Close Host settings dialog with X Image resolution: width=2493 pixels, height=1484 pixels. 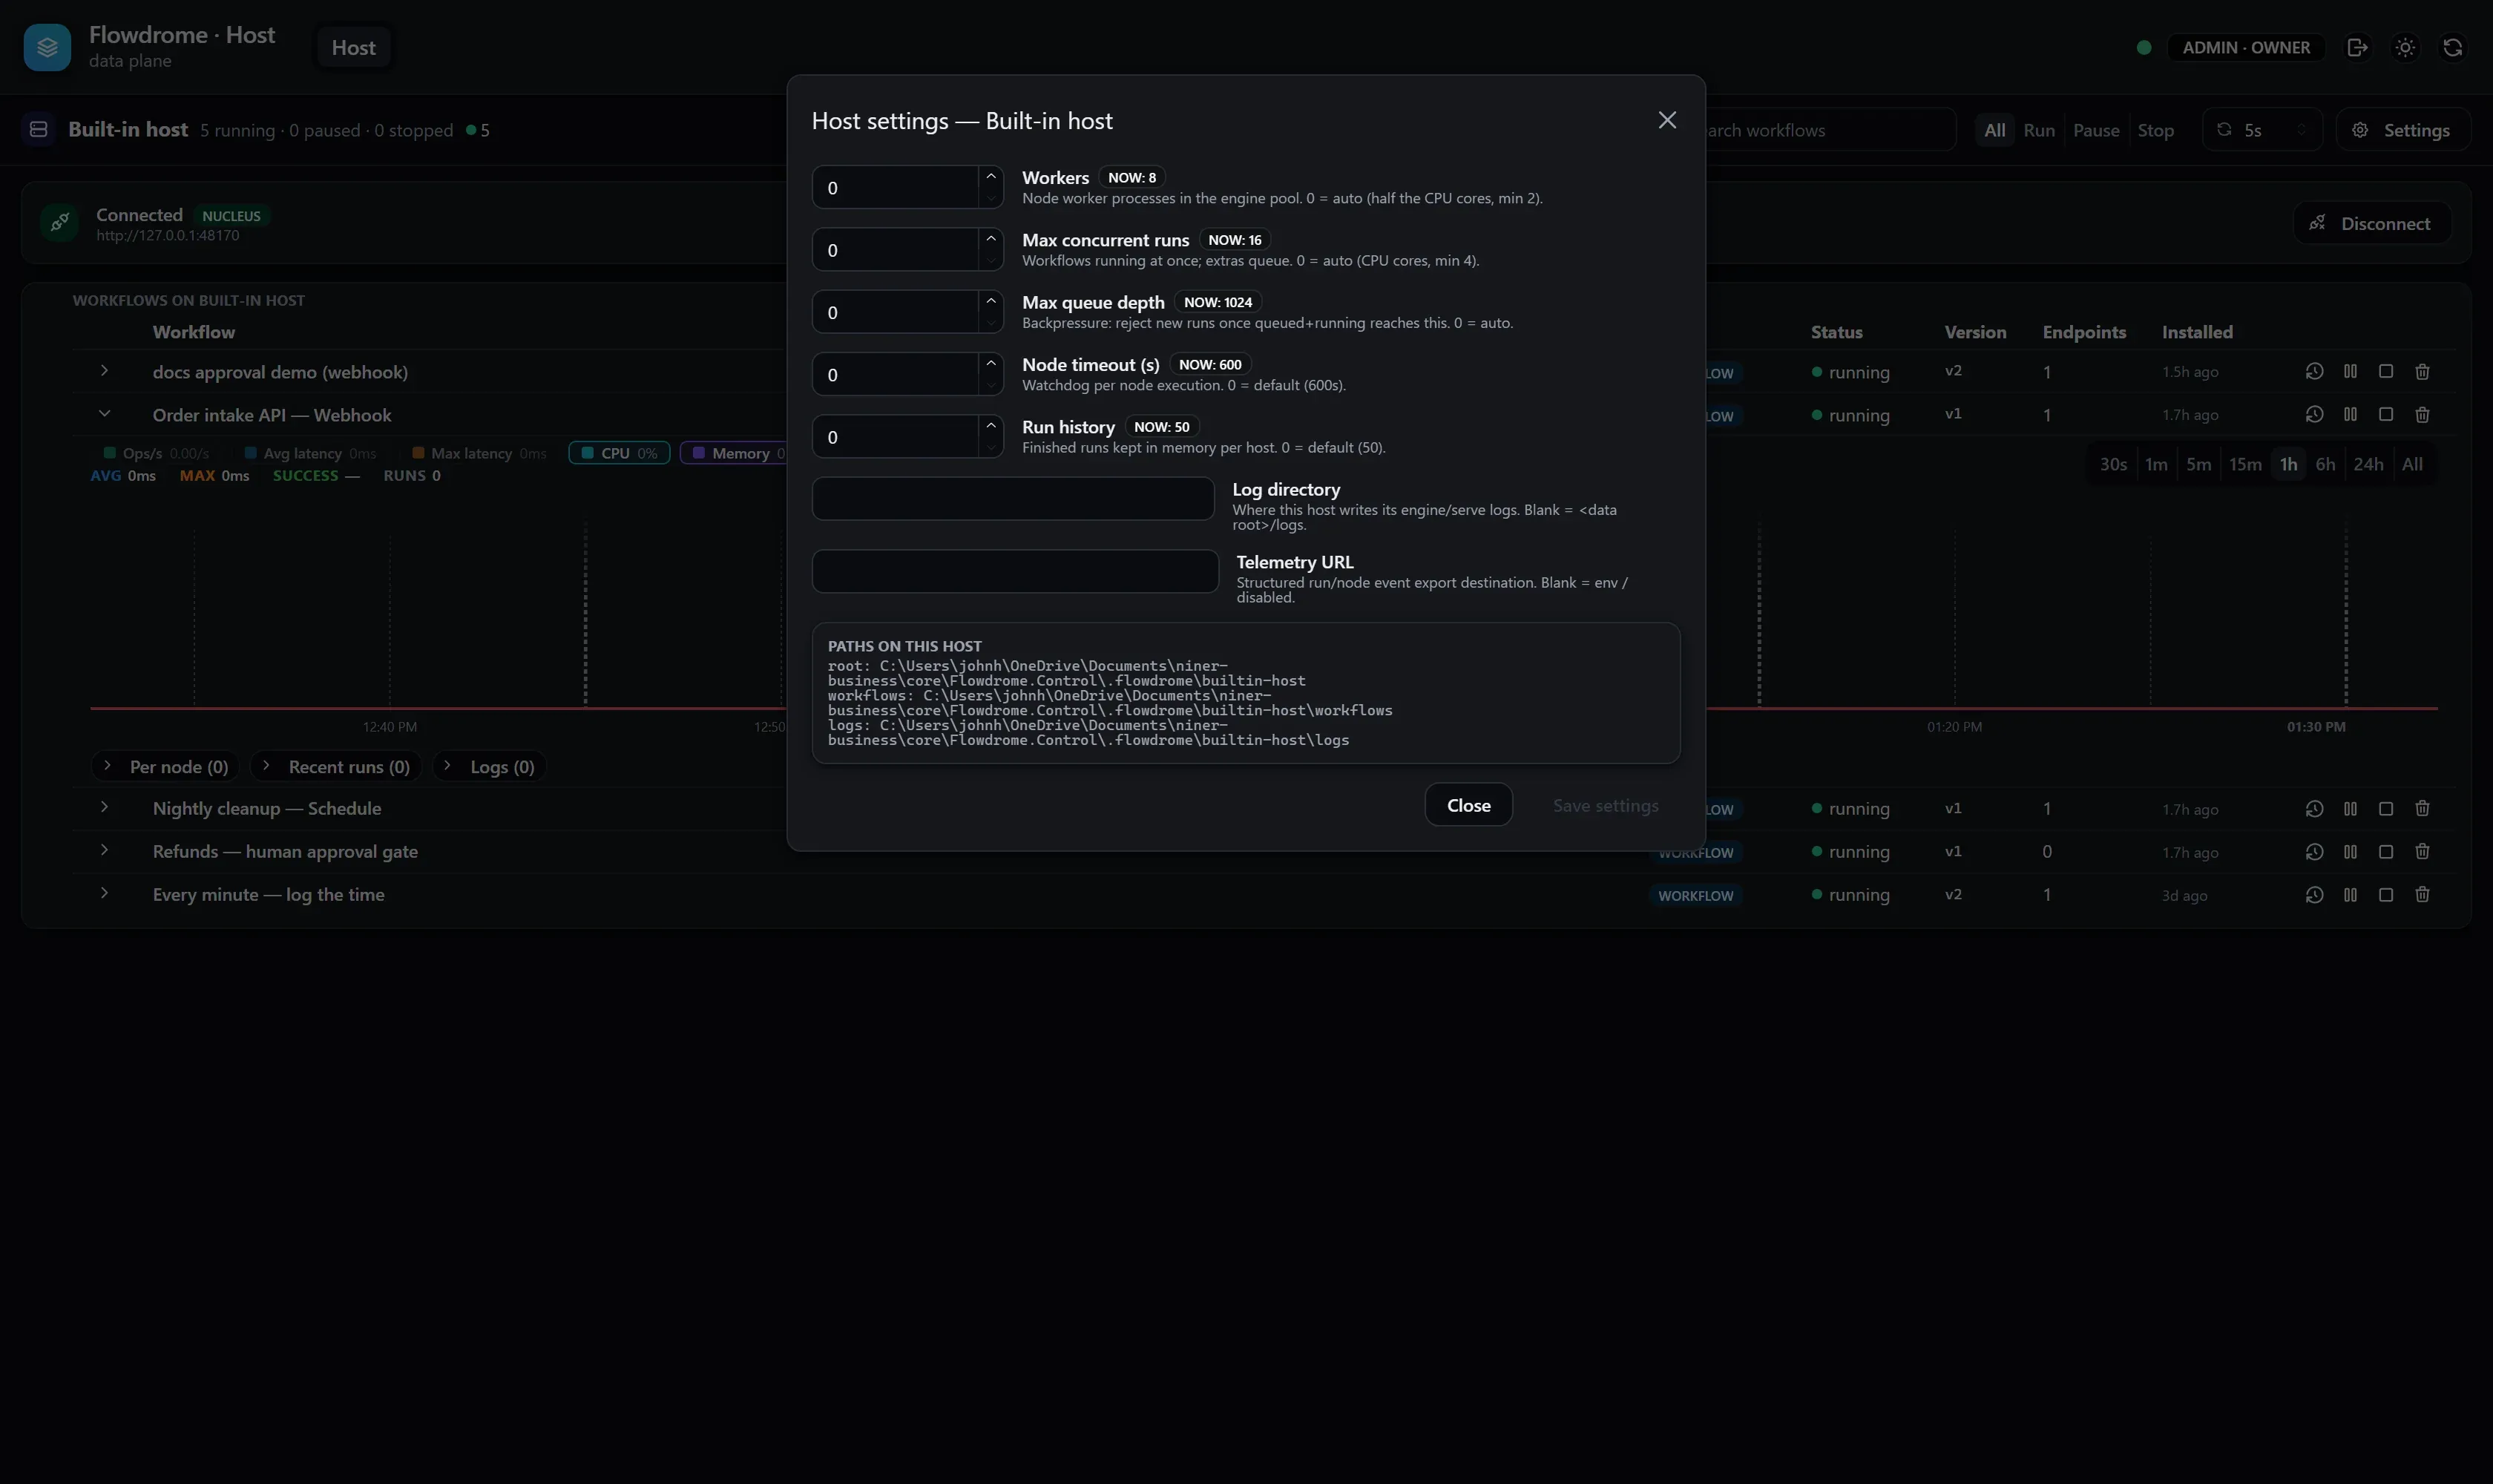click(1667, 120)
